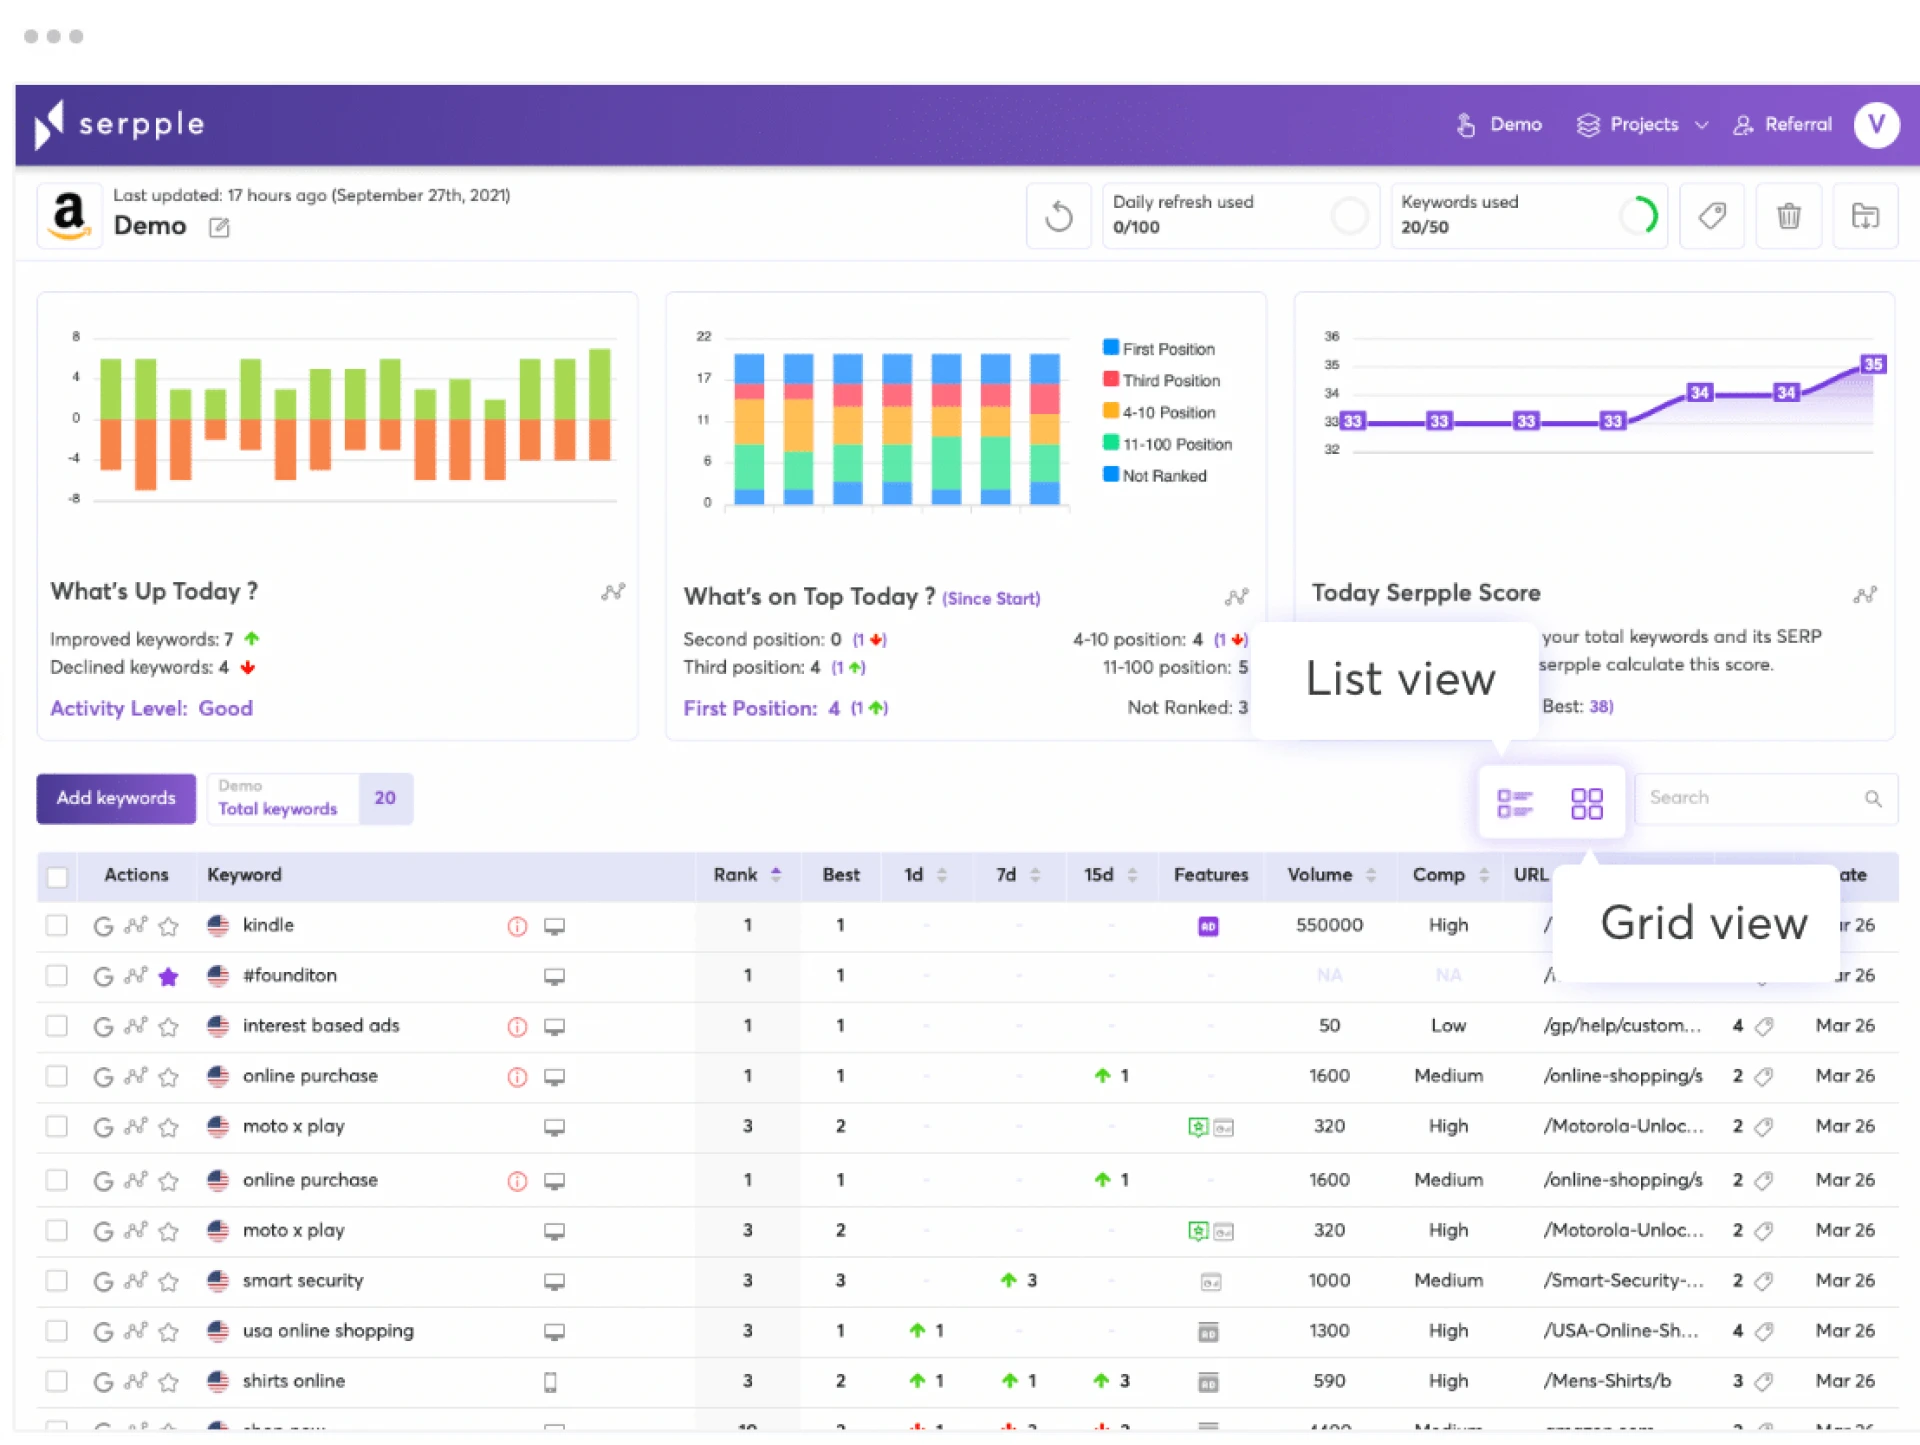Click the Add keywords button
1920x1445 pixels.
[115, 798]
